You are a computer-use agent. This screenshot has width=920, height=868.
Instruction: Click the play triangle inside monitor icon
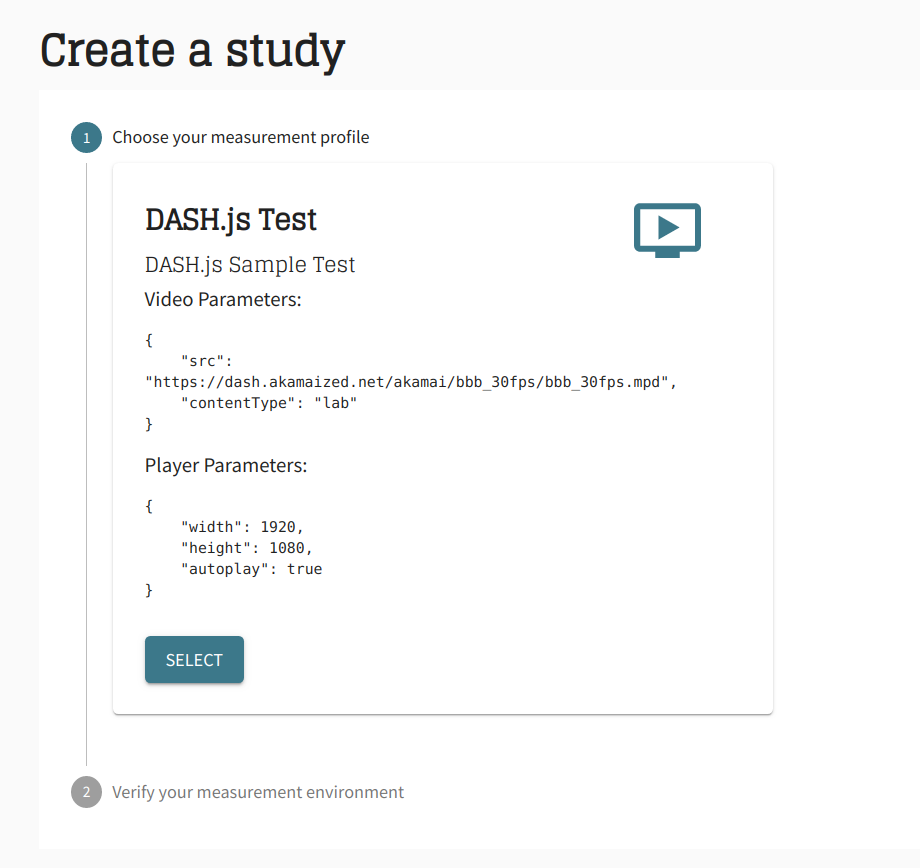tap(668, 227)
